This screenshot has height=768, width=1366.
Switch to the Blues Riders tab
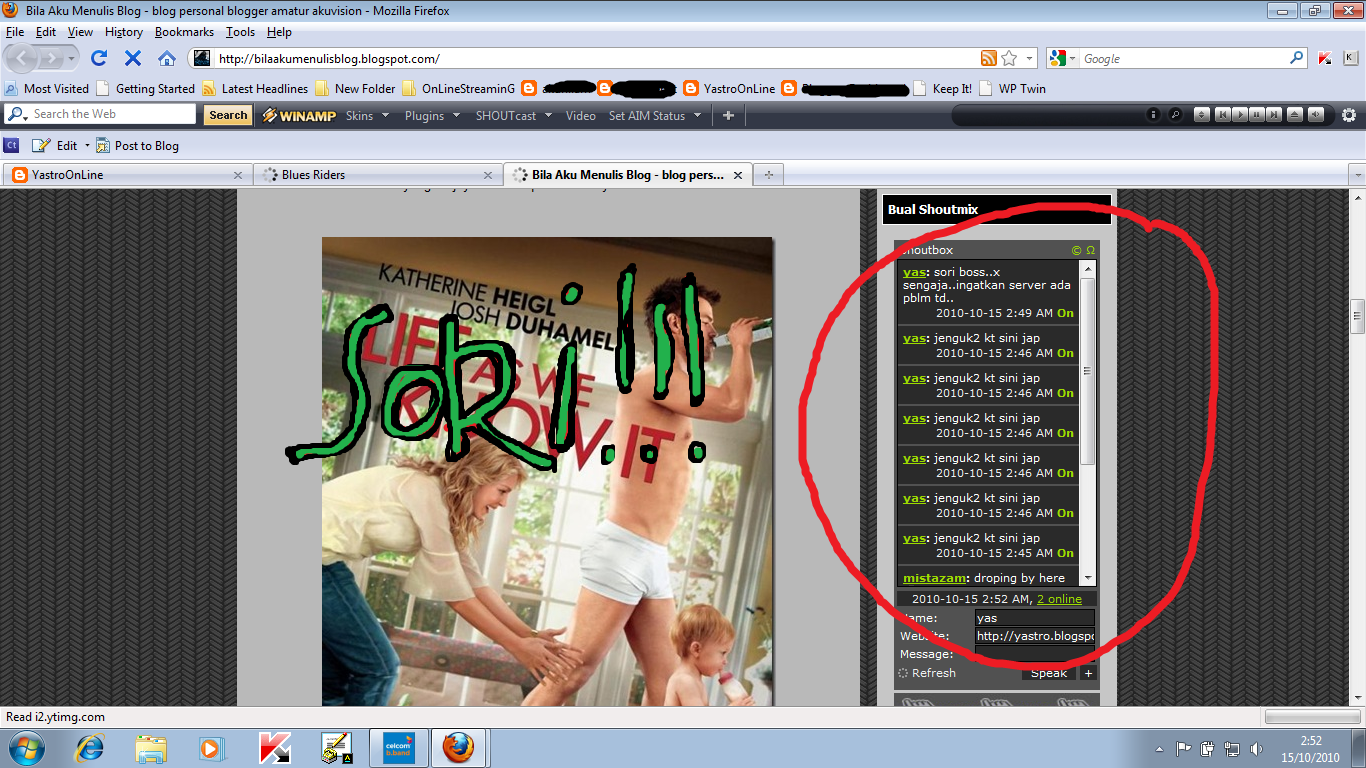coord(377,175)
